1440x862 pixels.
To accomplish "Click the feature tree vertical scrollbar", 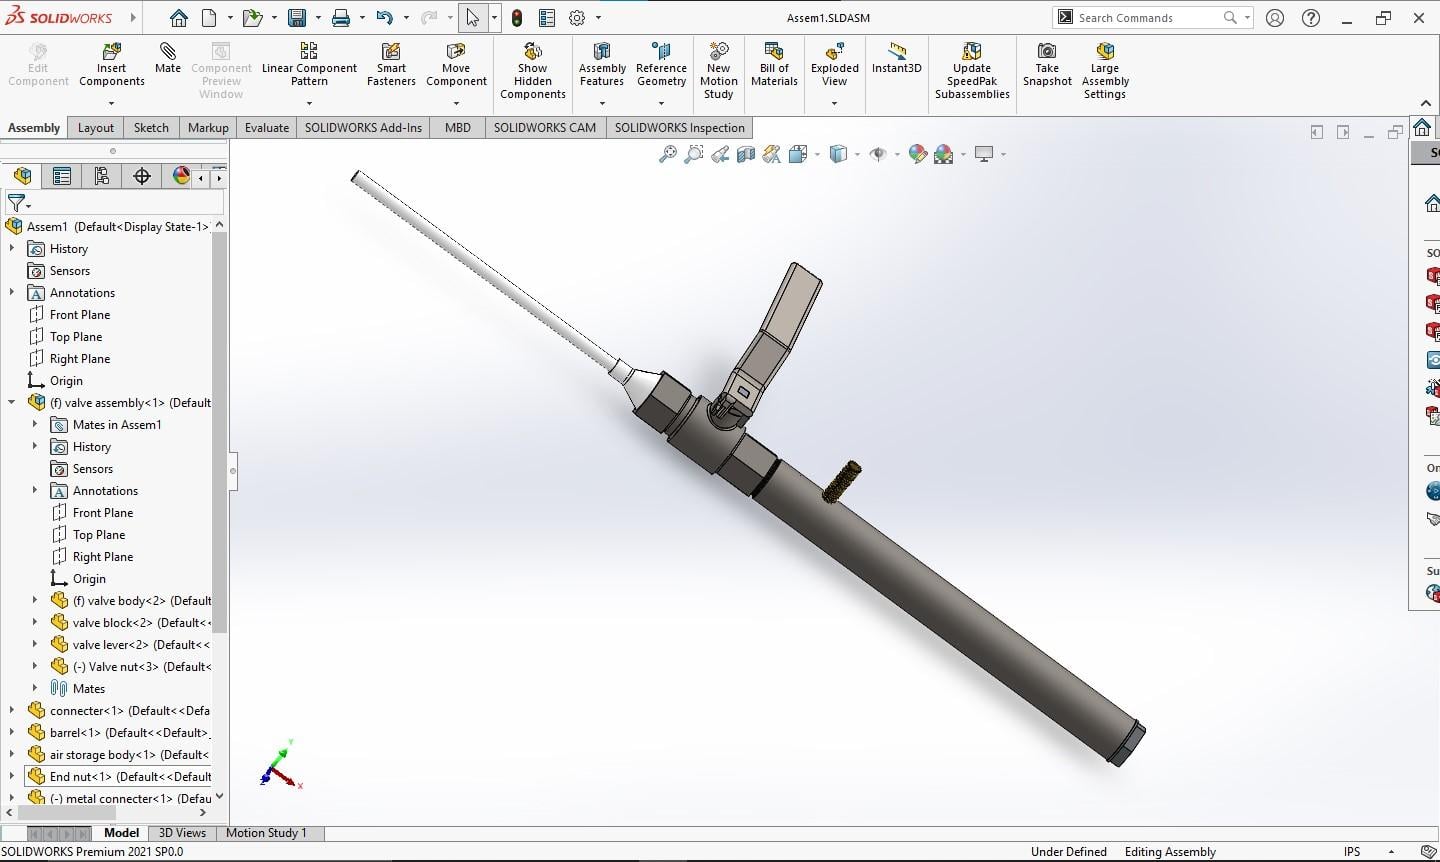I will [219, 432].
